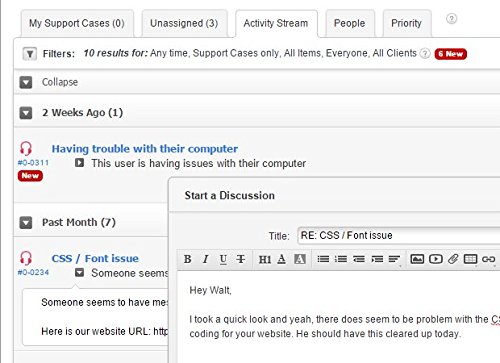Image resolution: width=500 pixels, height=363 pixels.
Task: Toggle strikethrough formatting
Action: 241,259
